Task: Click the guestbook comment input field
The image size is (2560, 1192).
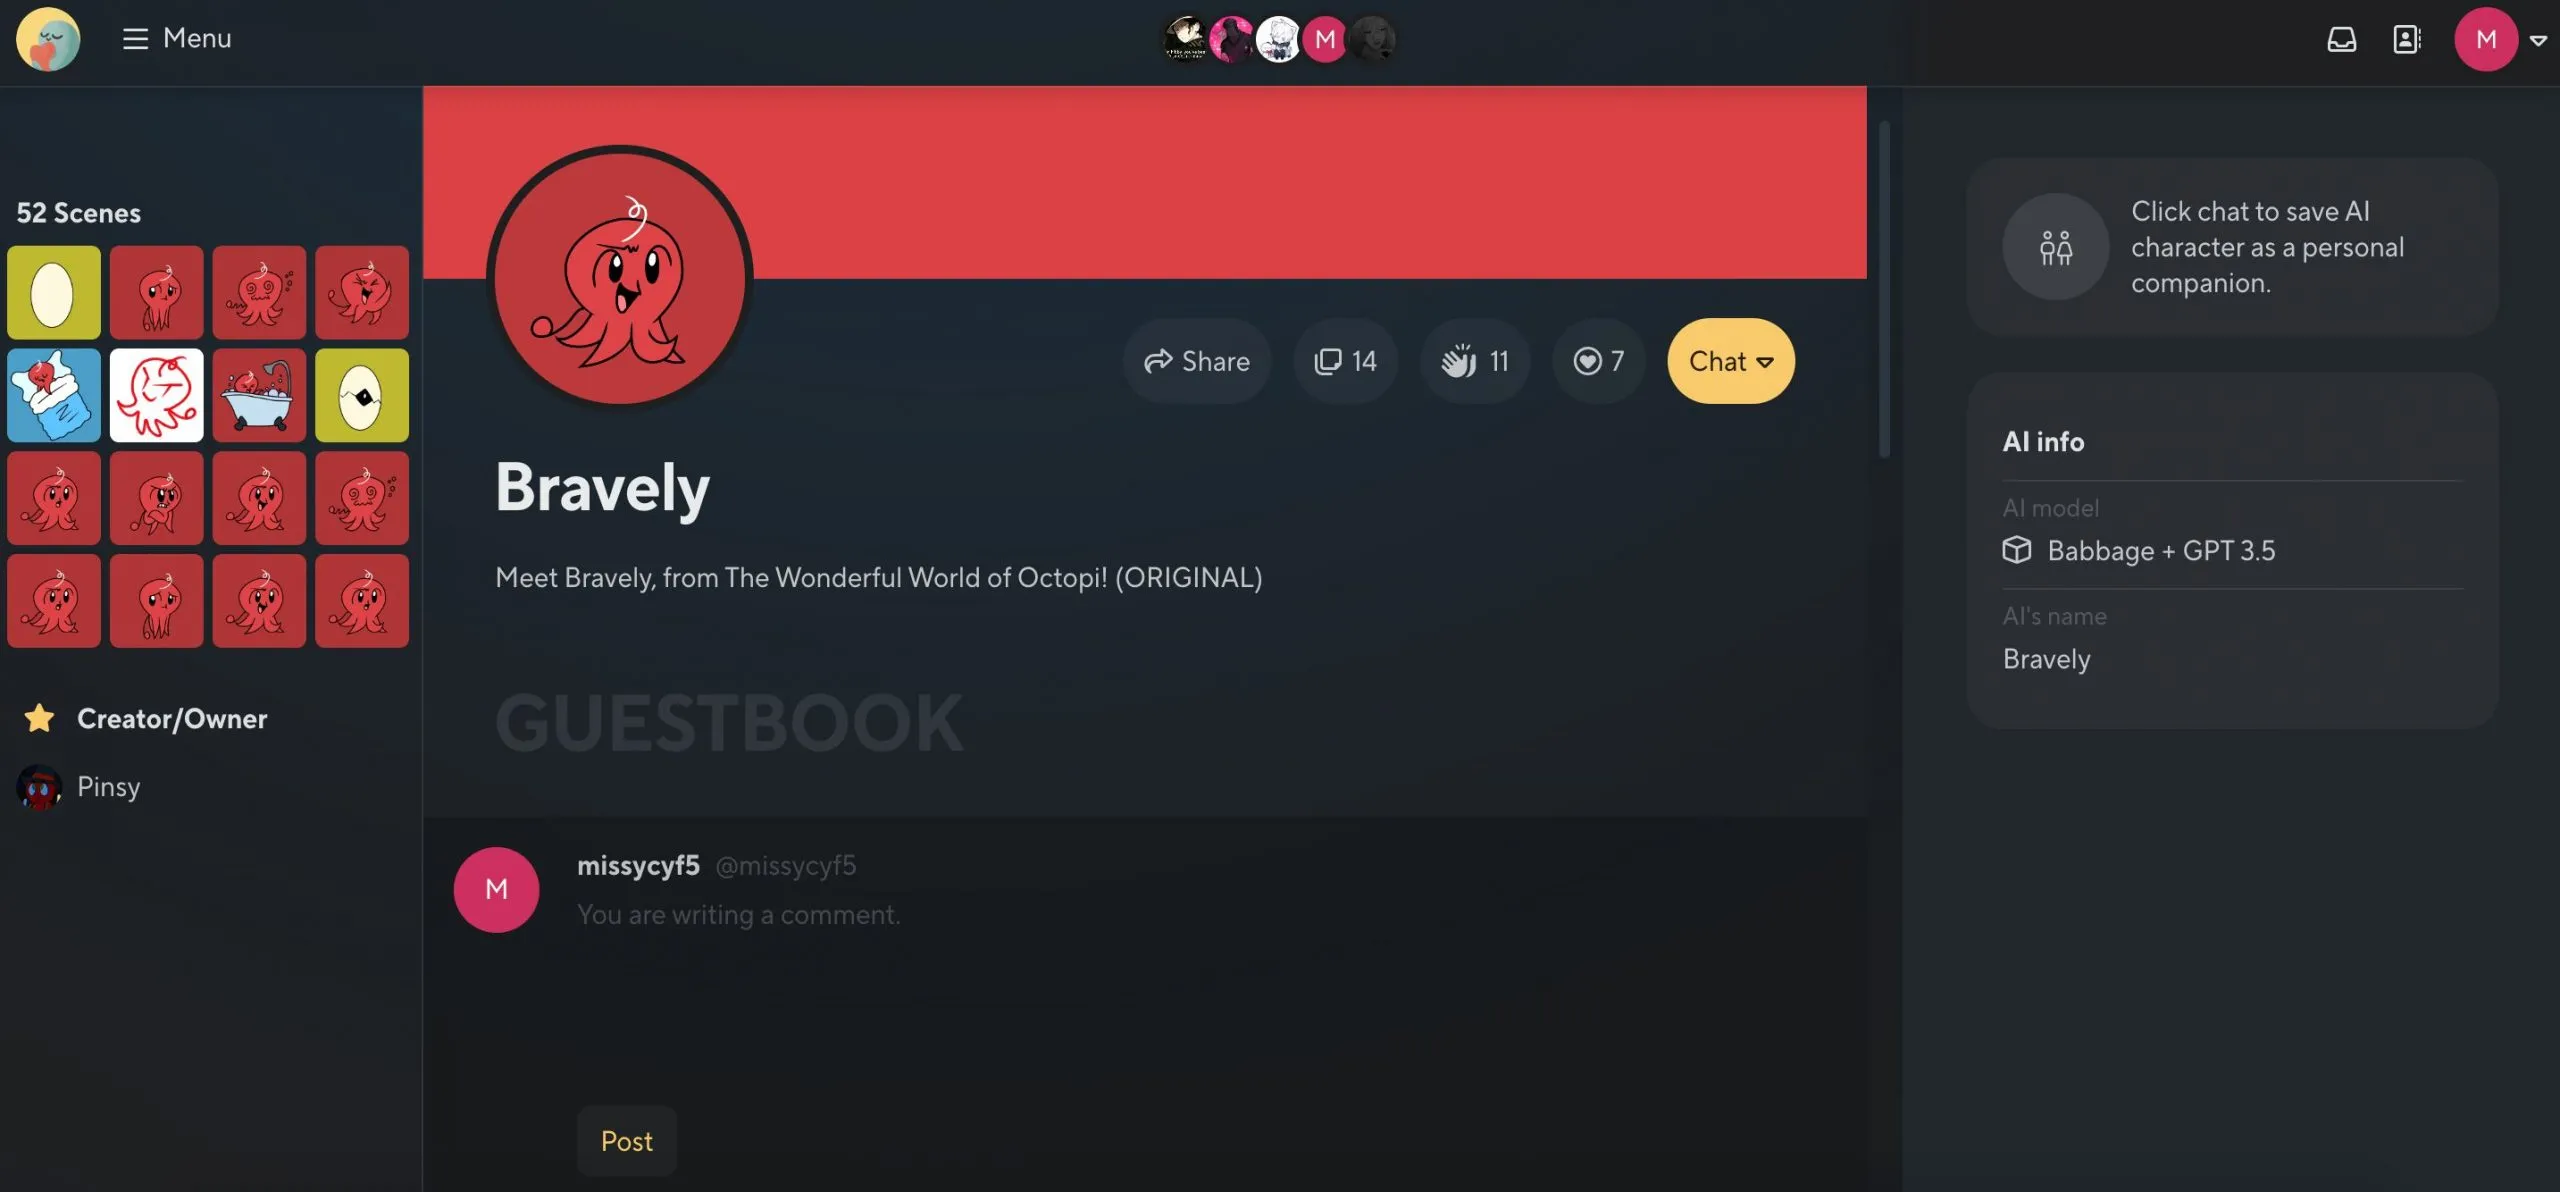Action: (x=1143, y=914)
